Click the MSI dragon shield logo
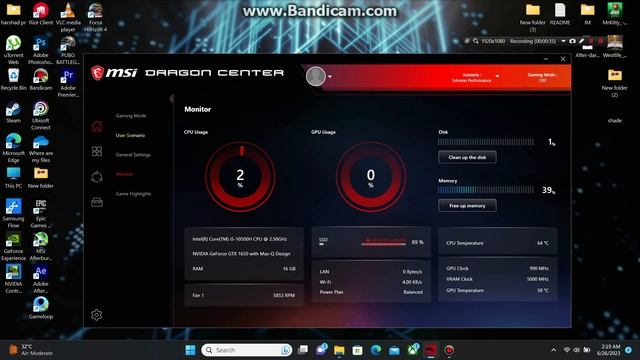Screen dimensions: 640x360 [97, 73]
